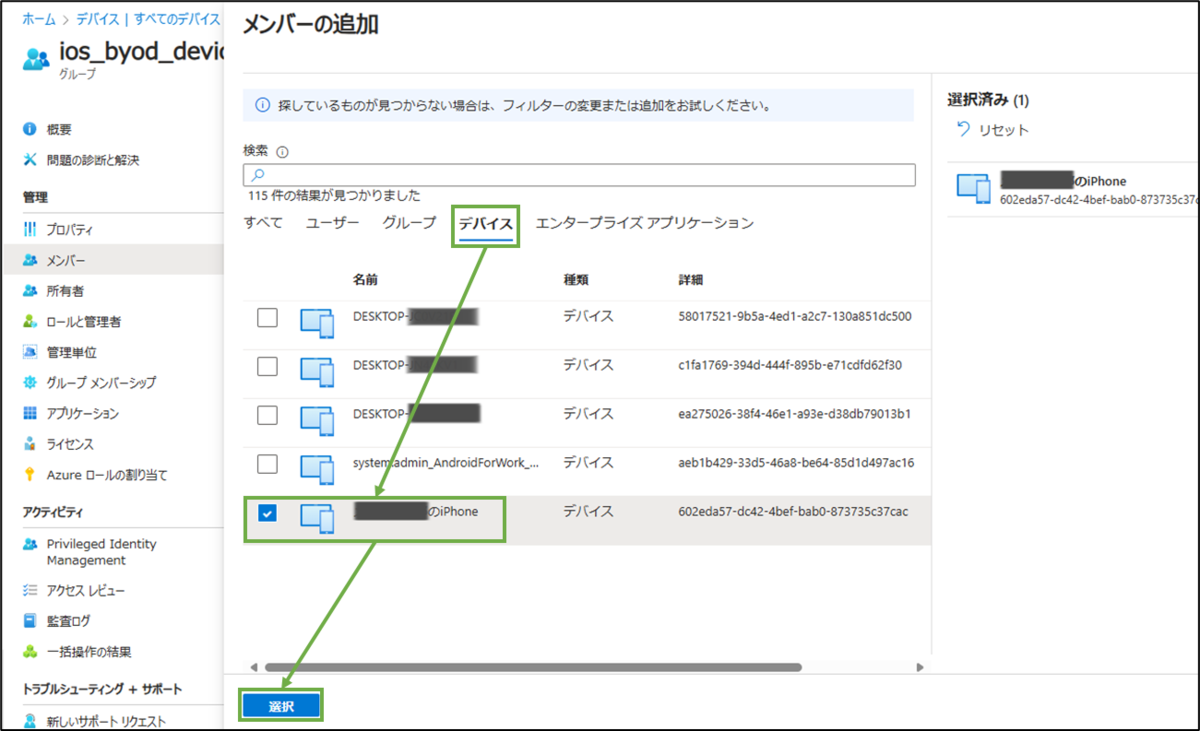Open ライセンス icon in sidebar
This screenshot has height=731, width=1200.
[x=30, y=444]
